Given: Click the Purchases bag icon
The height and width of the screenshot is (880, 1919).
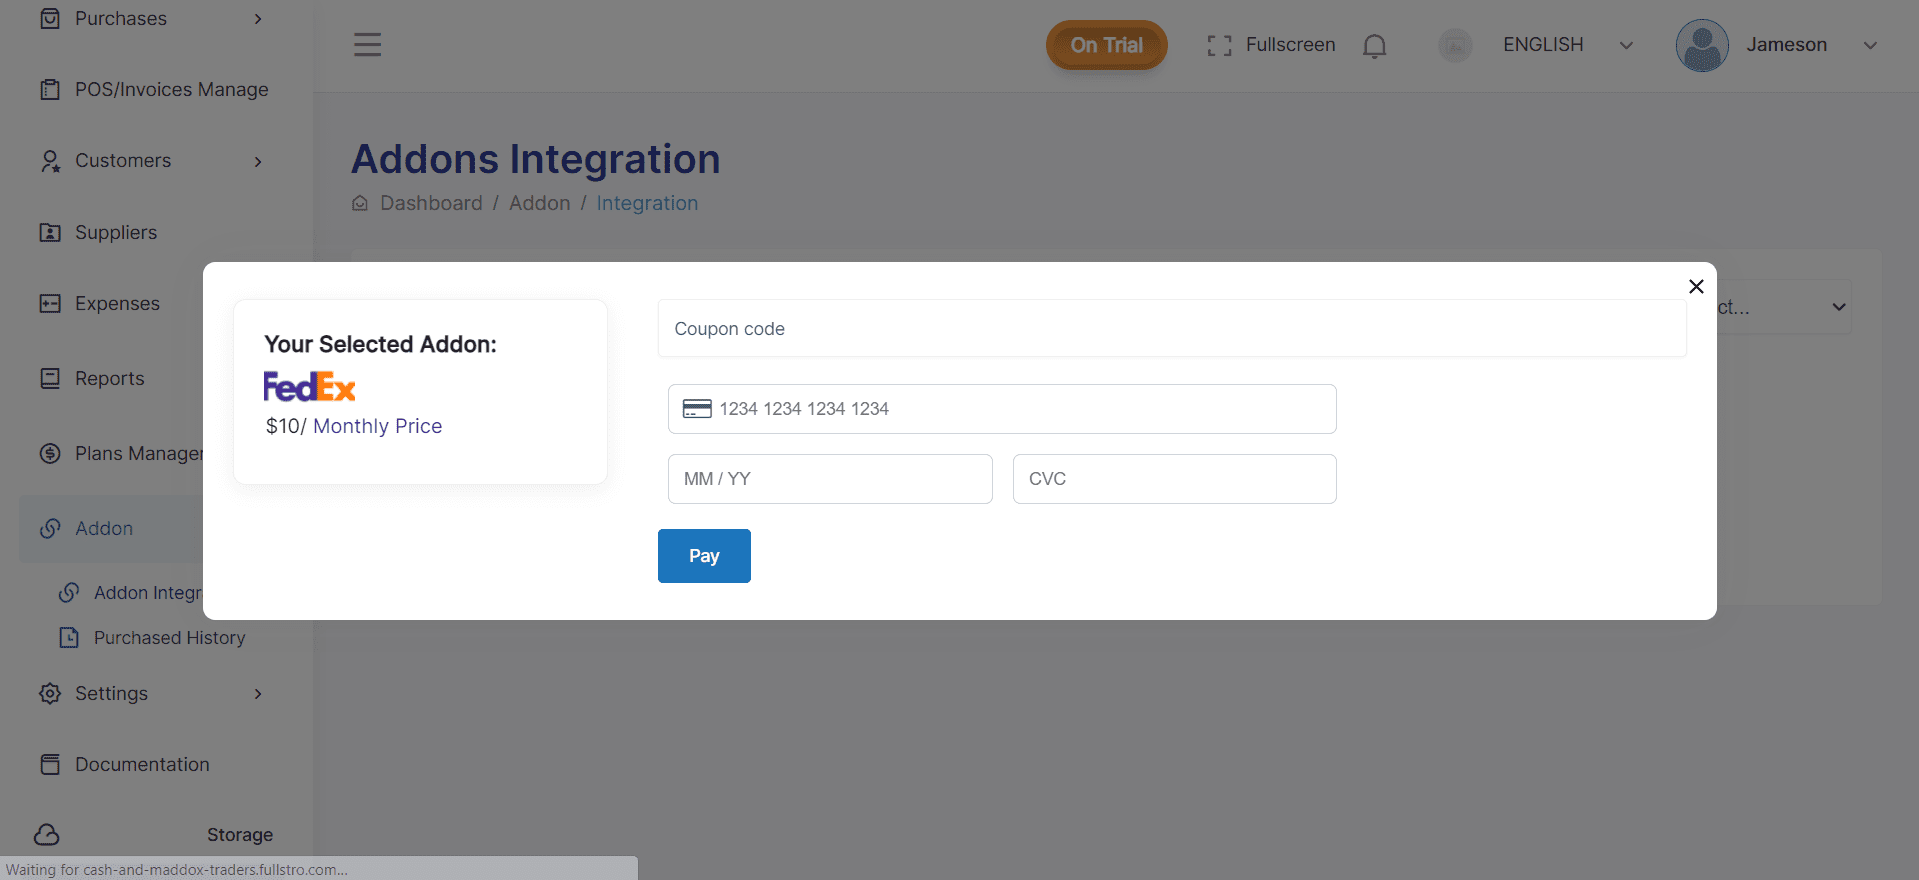Looking at the screenshot, I should click(x=50, y=19).
